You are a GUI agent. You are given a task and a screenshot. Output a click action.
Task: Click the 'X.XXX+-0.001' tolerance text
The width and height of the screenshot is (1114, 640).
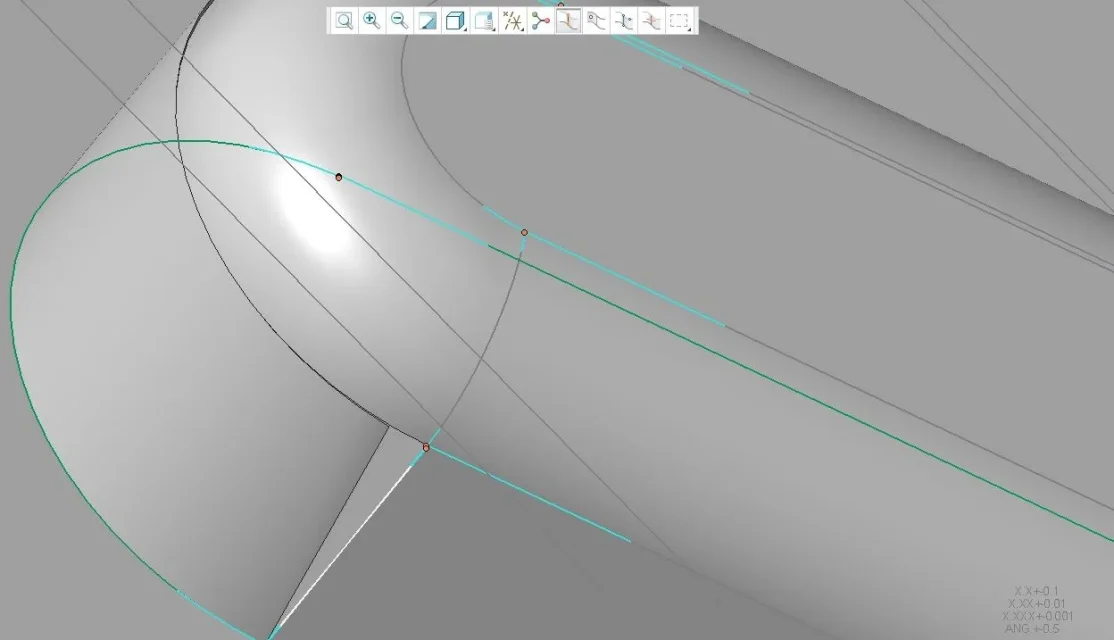point(1037,616)
